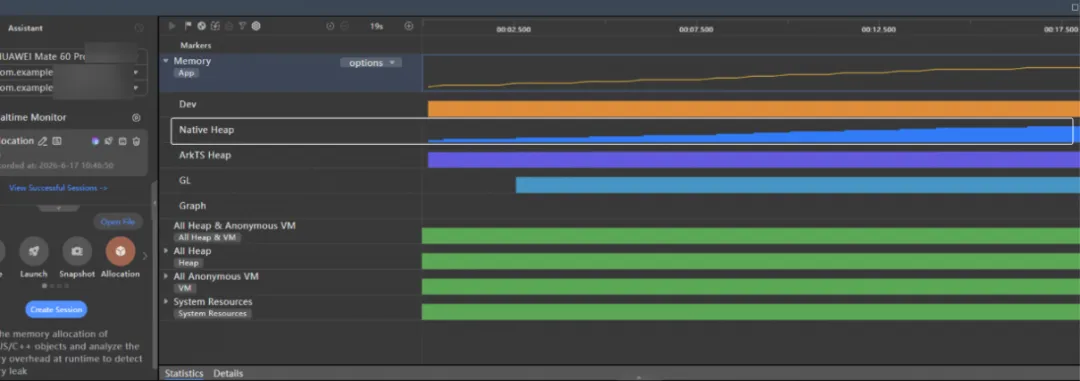Expand the System Resources lane
1080x381 pixels.
(165, 302)
